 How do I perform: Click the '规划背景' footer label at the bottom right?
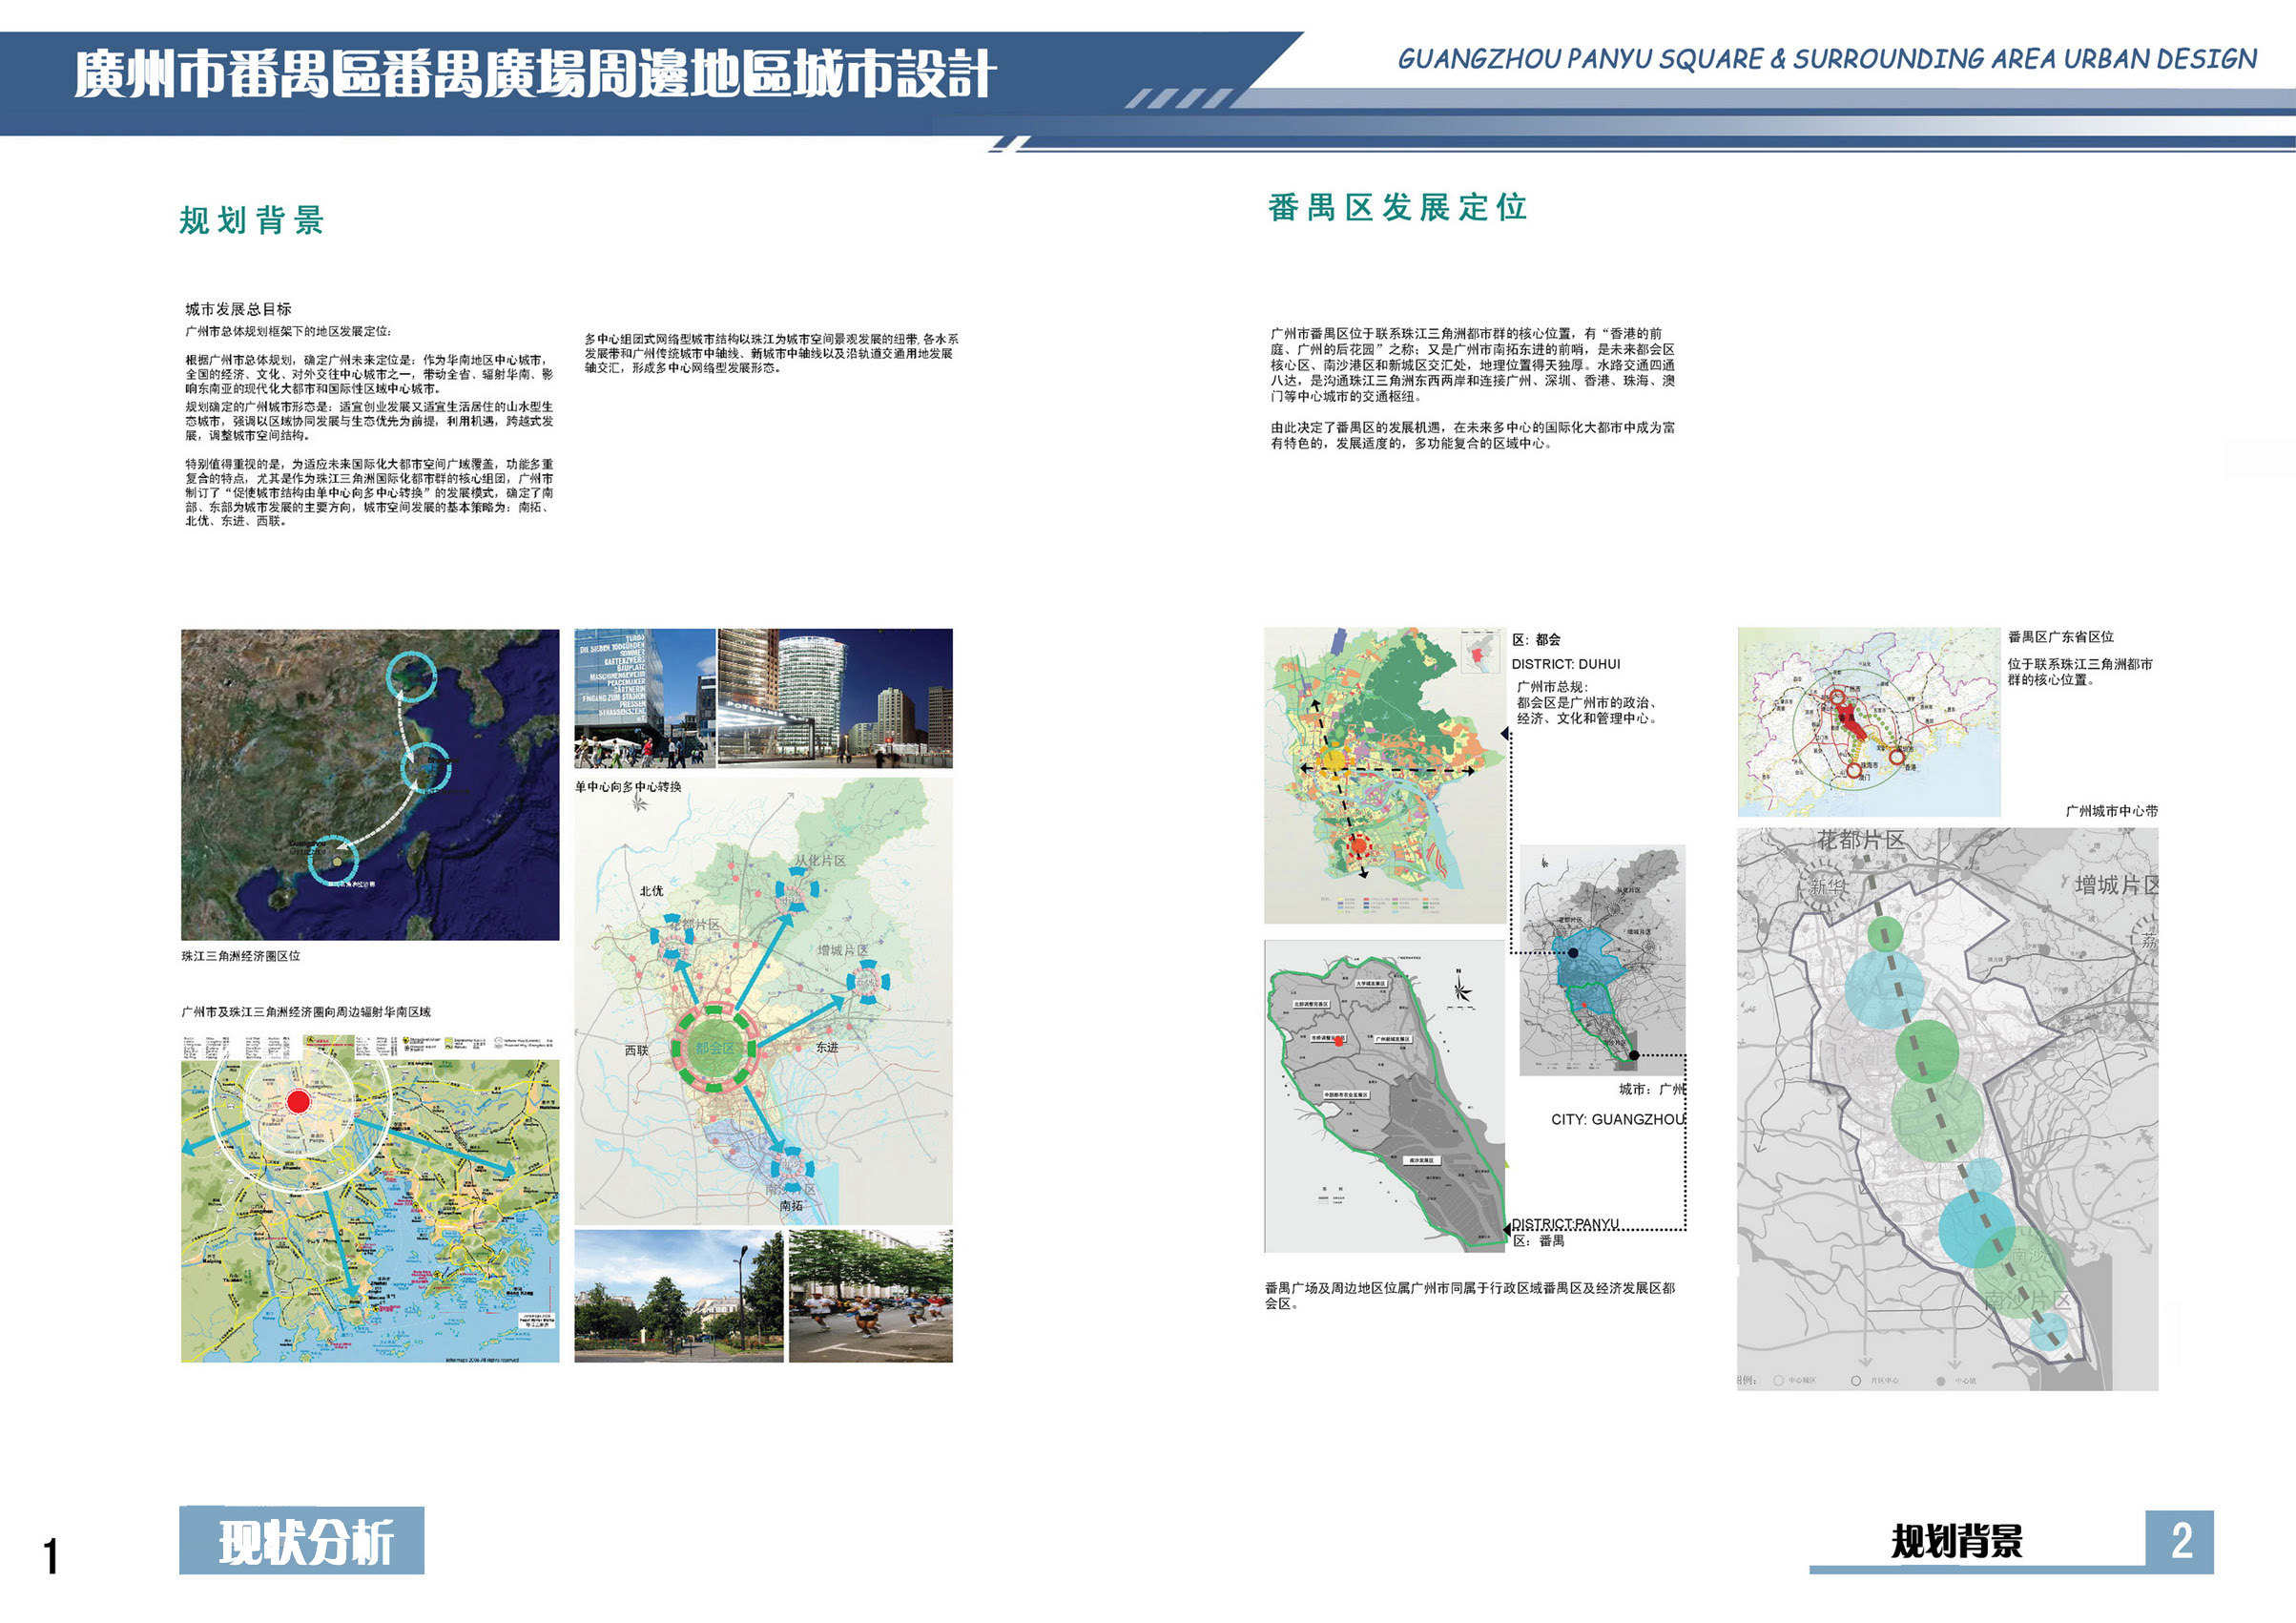[x=1957, y=1541]
